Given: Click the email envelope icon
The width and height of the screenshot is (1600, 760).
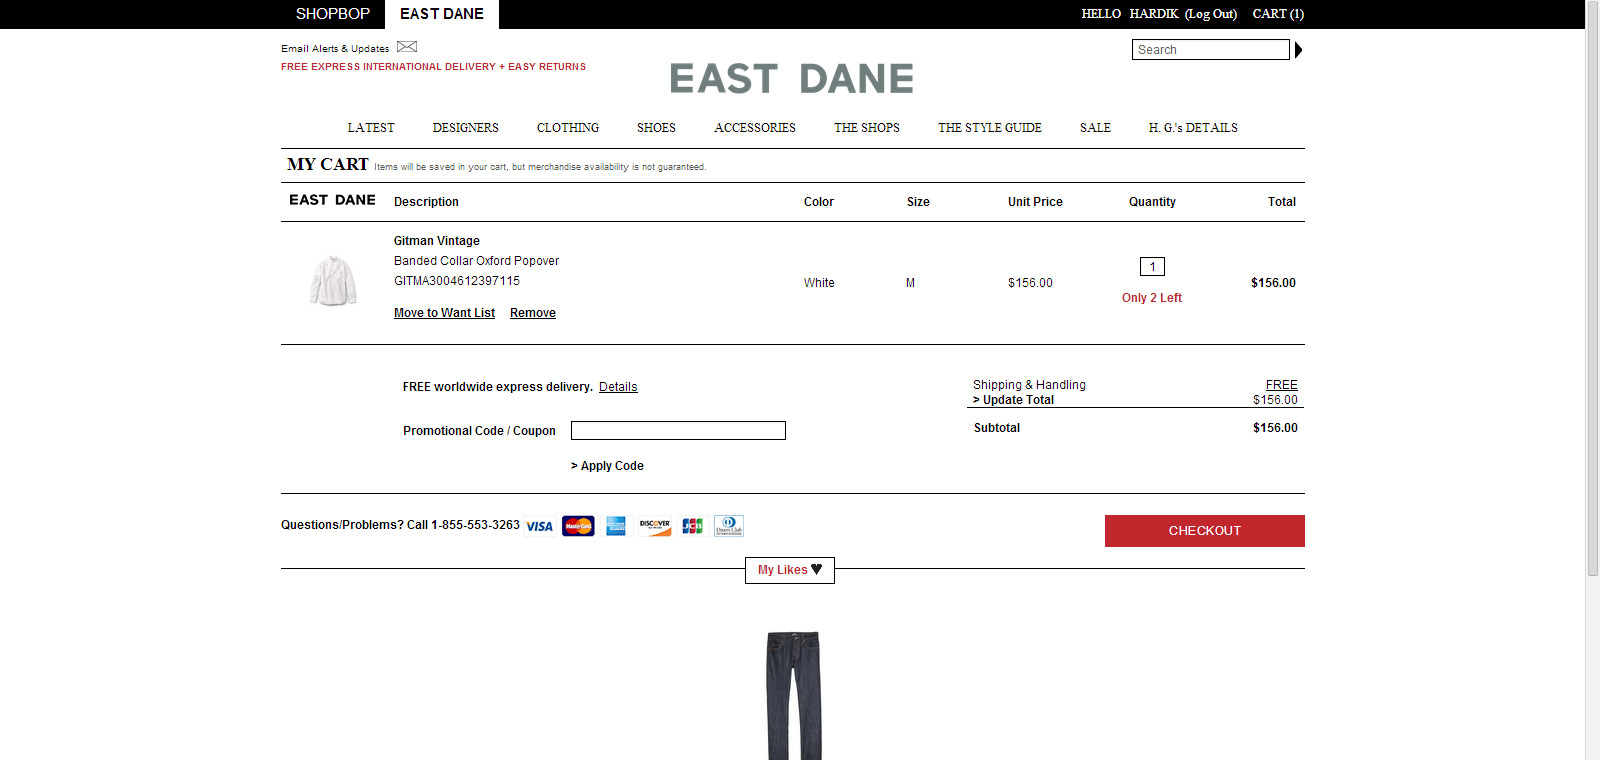Looking at the screenshot, I should (x=407, y=47).
